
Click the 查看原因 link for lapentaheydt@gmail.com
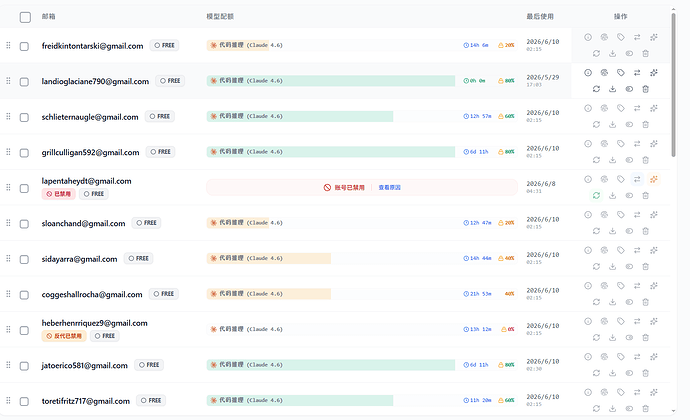pos(389,188)
